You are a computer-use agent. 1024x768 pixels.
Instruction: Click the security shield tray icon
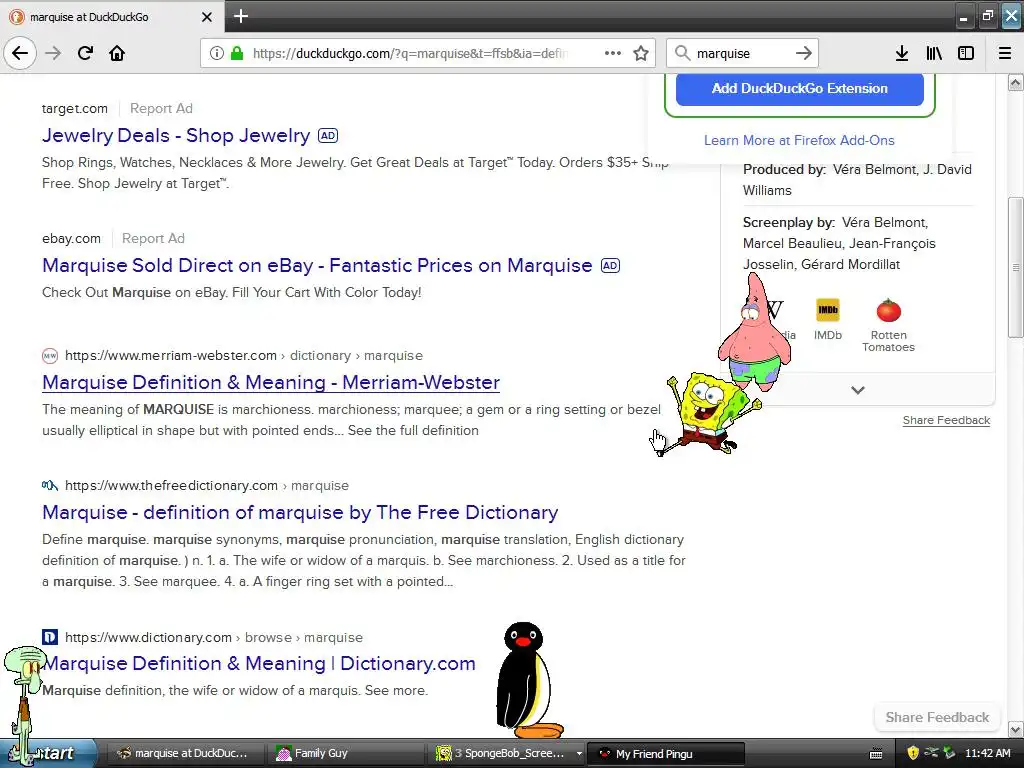pyautogui.click(x=912, y=753)
